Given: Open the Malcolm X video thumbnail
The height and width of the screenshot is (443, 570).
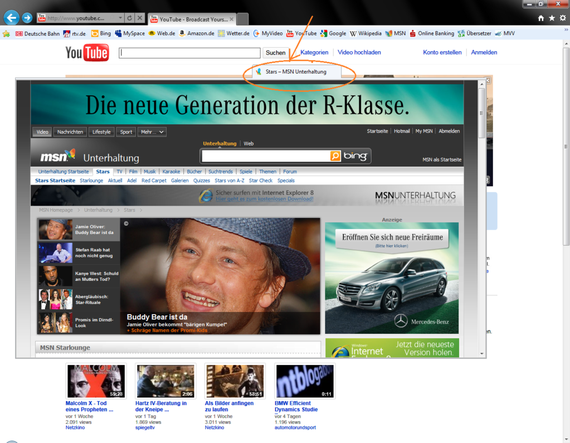Looking at the screenshot, I should point(96,382).
